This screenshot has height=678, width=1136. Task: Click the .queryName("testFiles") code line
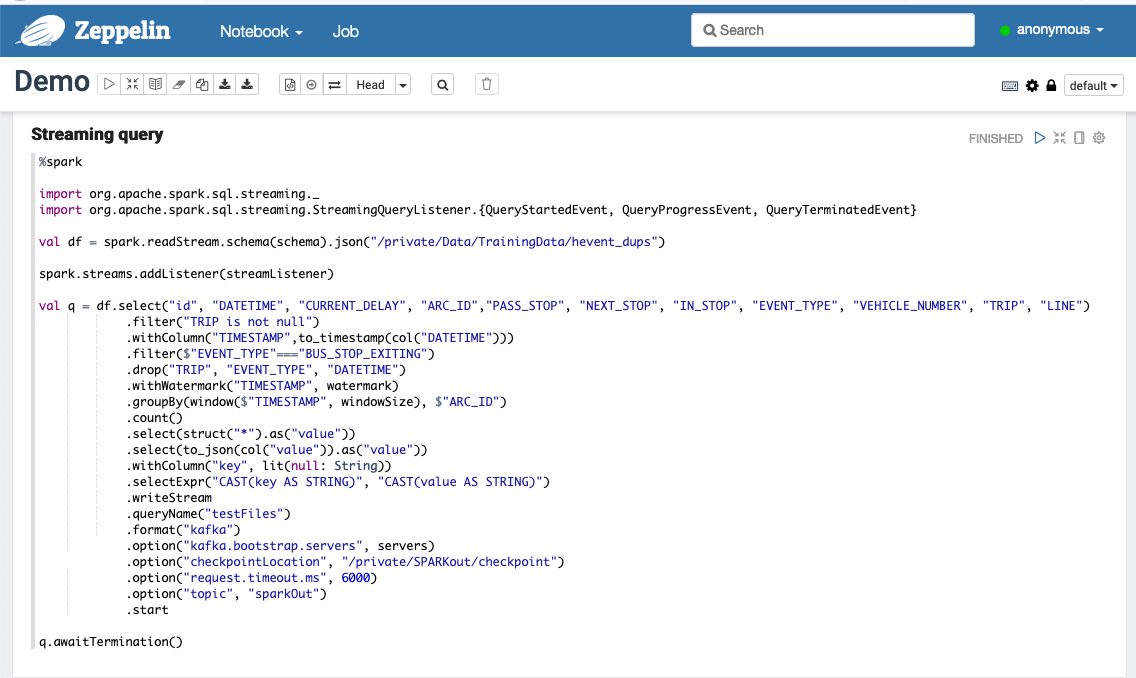point(209,514)
